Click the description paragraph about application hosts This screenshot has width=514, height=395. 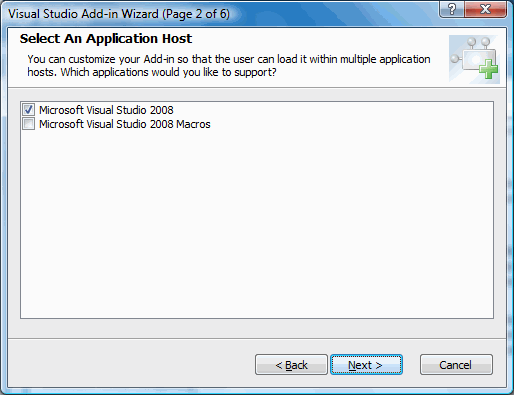click(229, 66)
